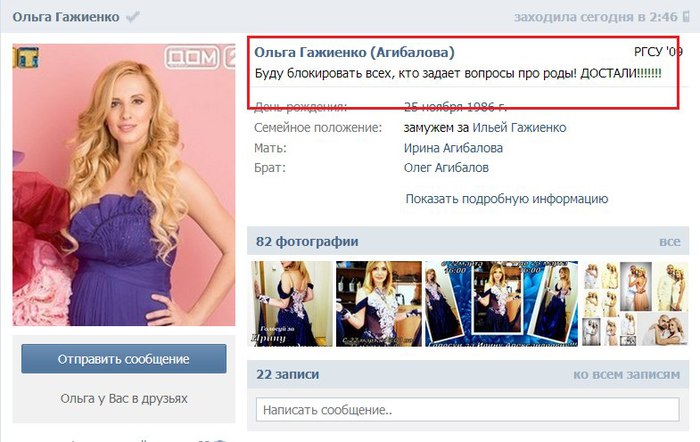Click the Отправить сообщение button
This screenshot has width=700, height=442.
coord(124,359)
